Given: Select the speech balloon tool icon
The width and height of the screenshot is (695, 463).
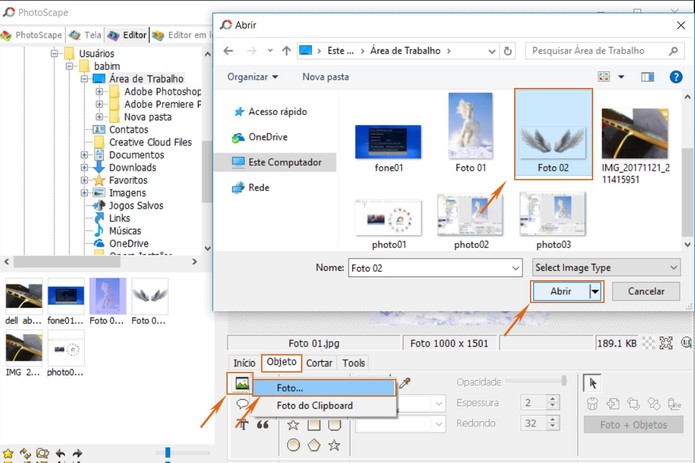Looking at the screenshot, I should tap(242, 404).
